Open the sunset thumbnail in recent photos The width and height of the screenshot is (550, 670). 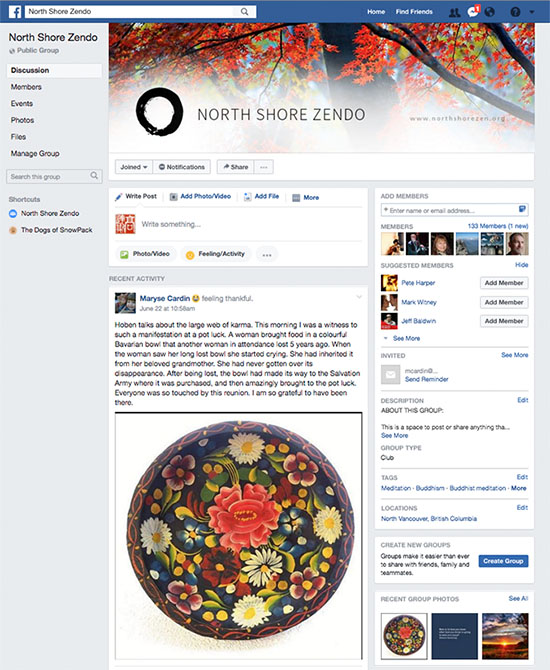pos(505,636)
